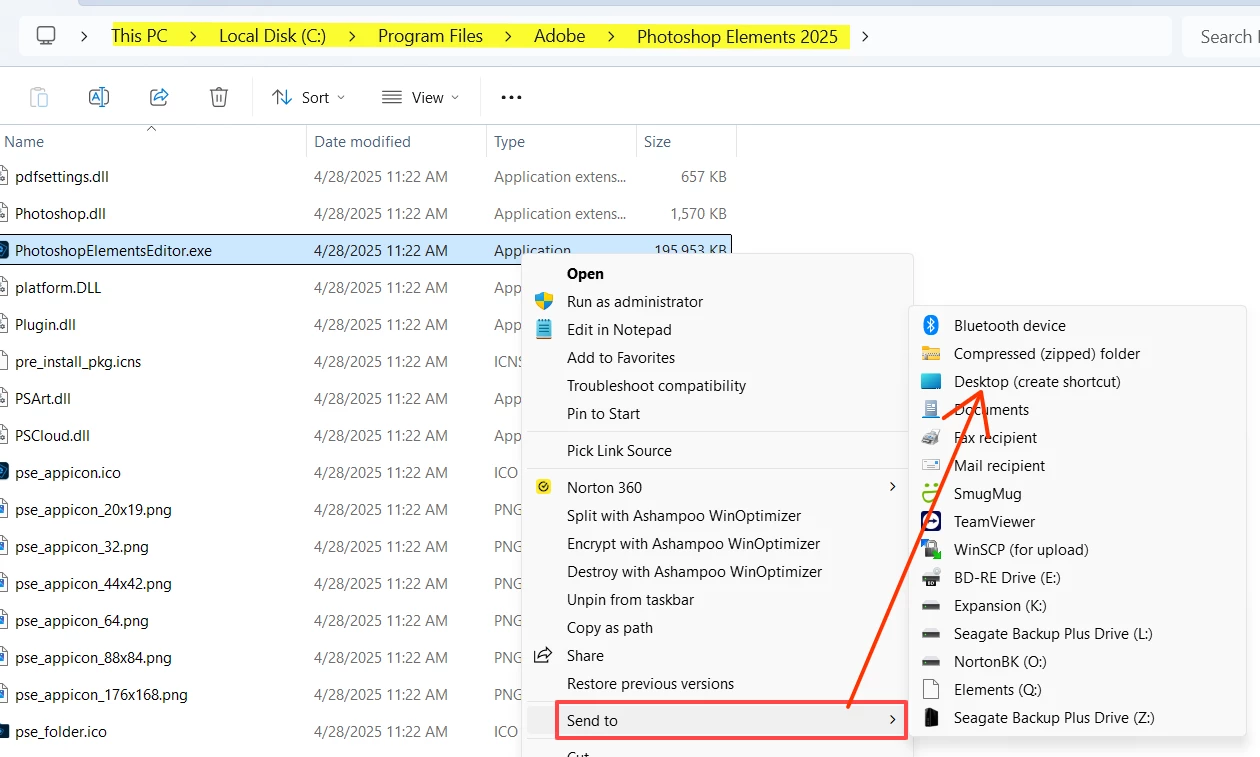Select the file pse_appicon_64.png
The width and height of the screenshot is (1260, 757).
pyautogui.click(x=82, y=620)
